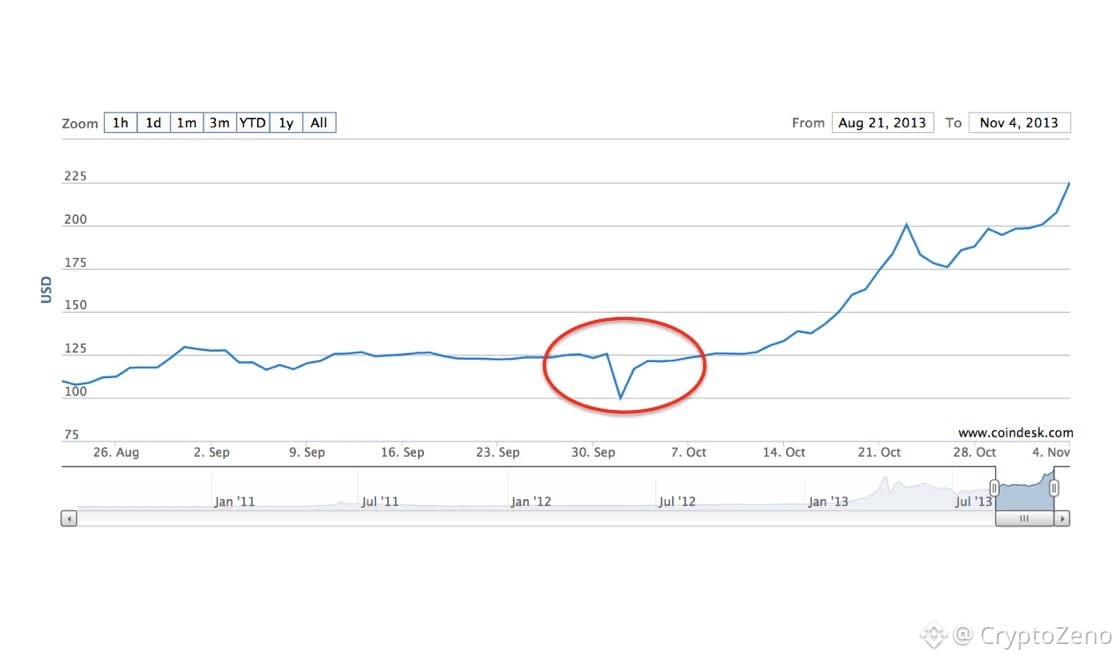Choose the 1y zoom range
Viewport: 1120px width, 660px height.
pos(286,123)
